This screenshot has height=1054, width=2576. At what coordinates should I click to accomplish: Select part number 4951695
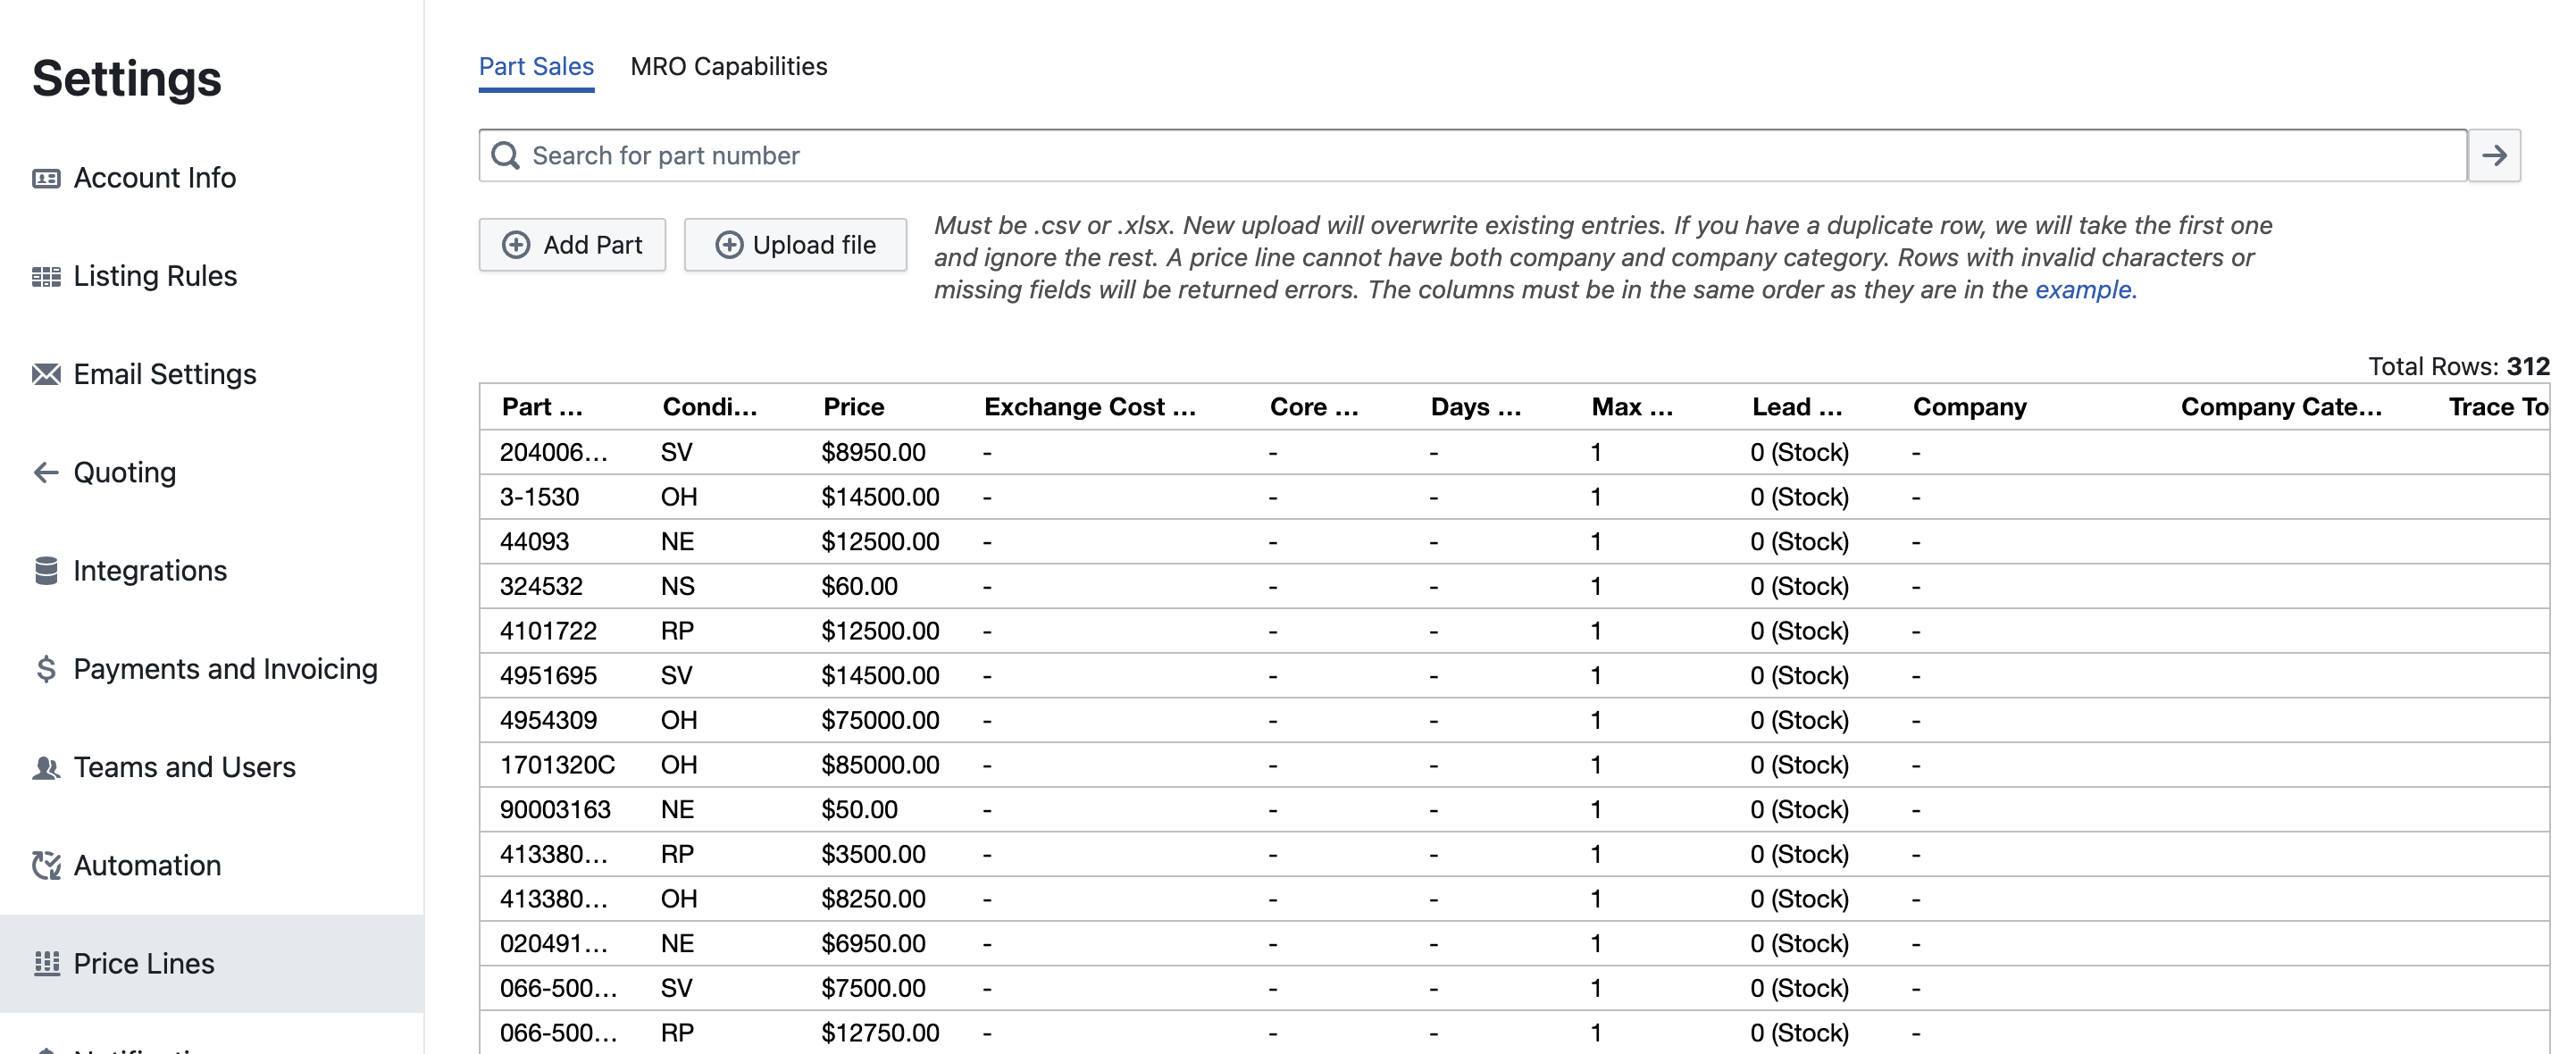tap(548, 675)
